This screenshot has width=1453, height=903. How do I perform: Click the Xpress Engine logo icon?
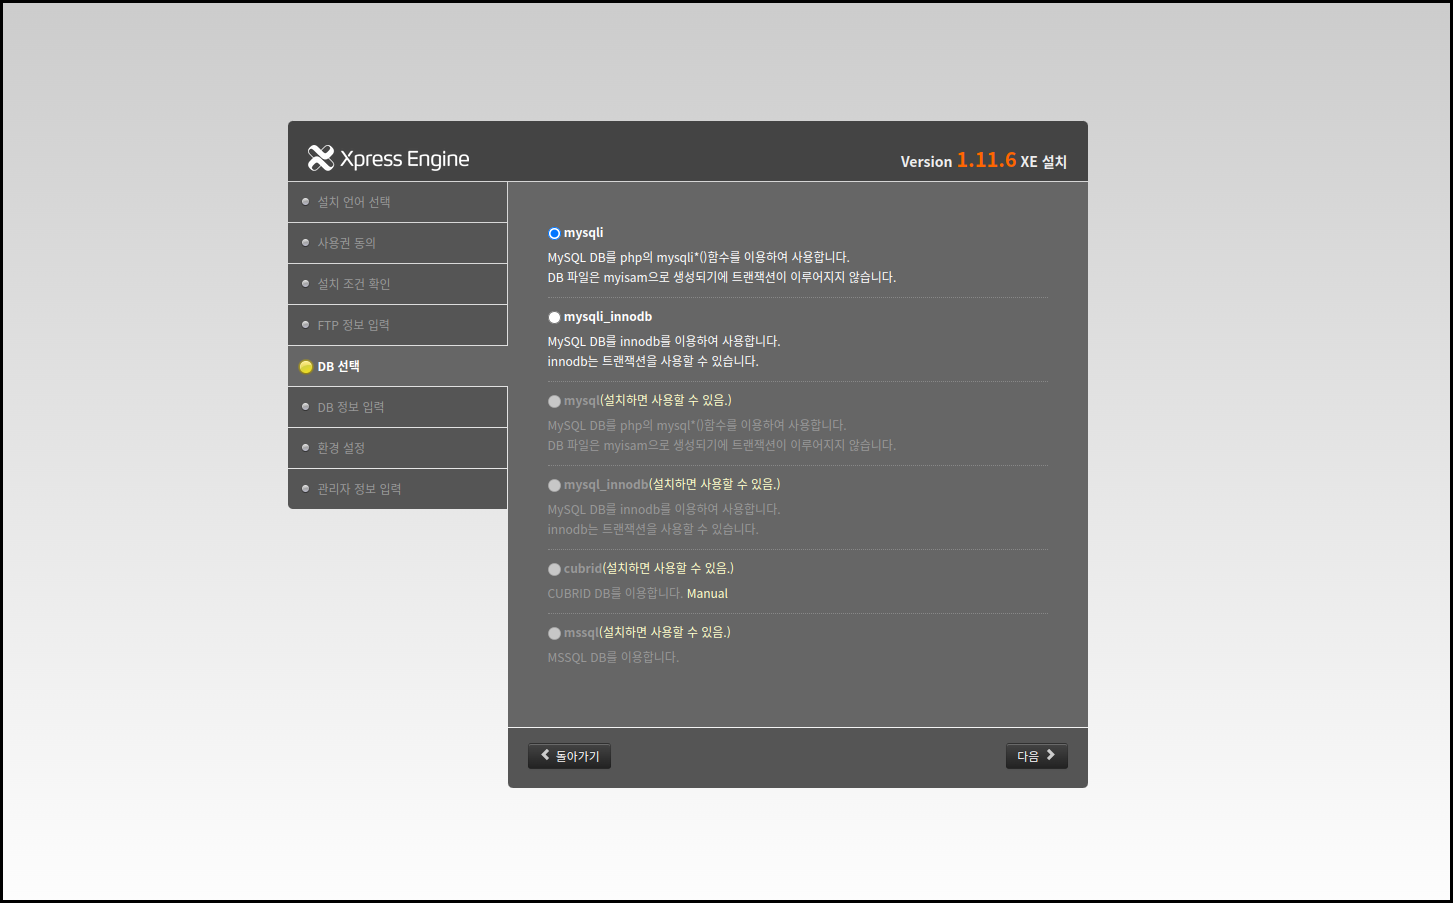(321, 158)
